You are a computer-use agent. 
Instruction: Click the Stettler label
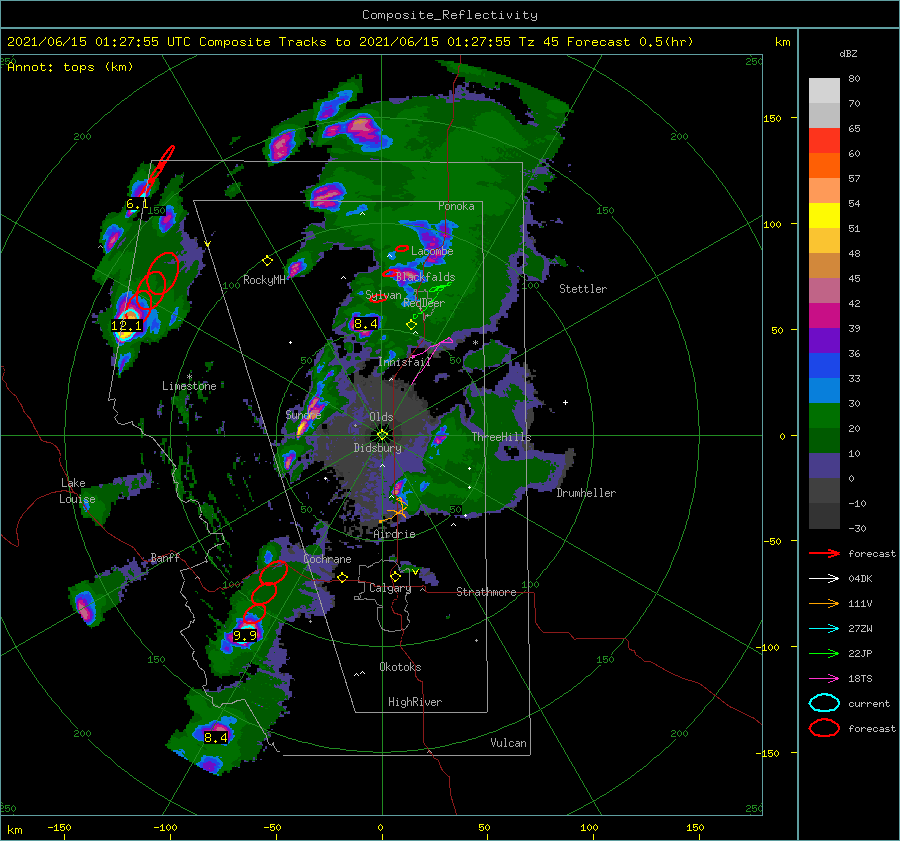[x=583, y=289]
